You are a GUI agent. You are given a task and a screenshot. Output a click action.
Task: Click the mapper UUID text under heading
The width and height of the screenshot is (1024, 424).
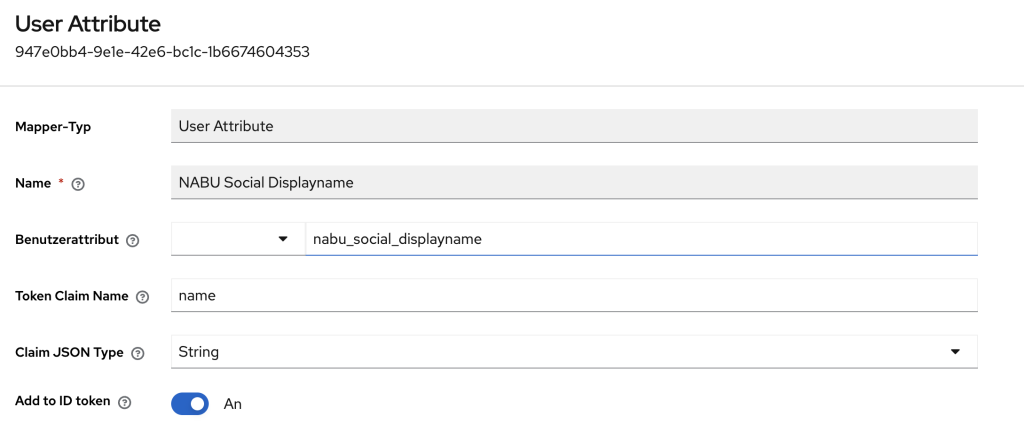(x=162, y=51)
